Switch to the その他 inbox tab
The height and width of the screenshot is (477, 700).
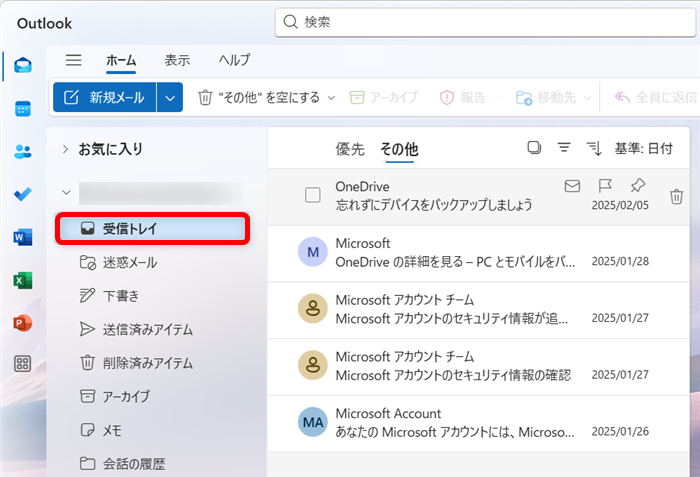399,149
